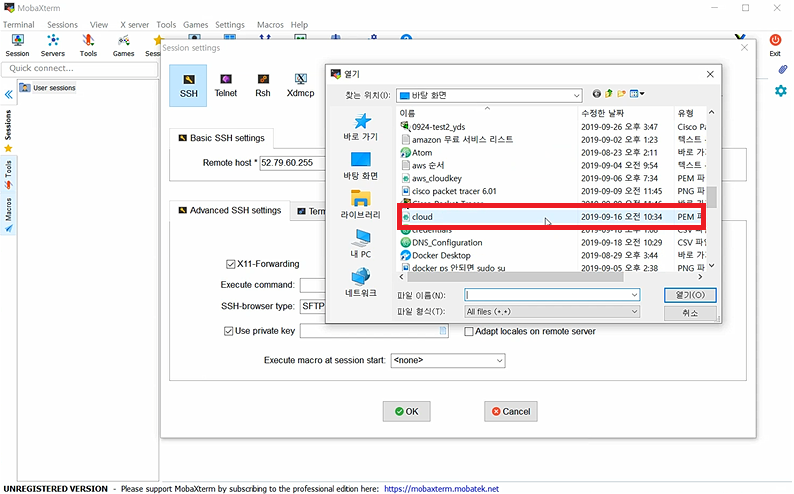Viewport: 794px width, 494px height.
Task: Open Execute macro at session start dropdown
Action: (x=448, y=360)
